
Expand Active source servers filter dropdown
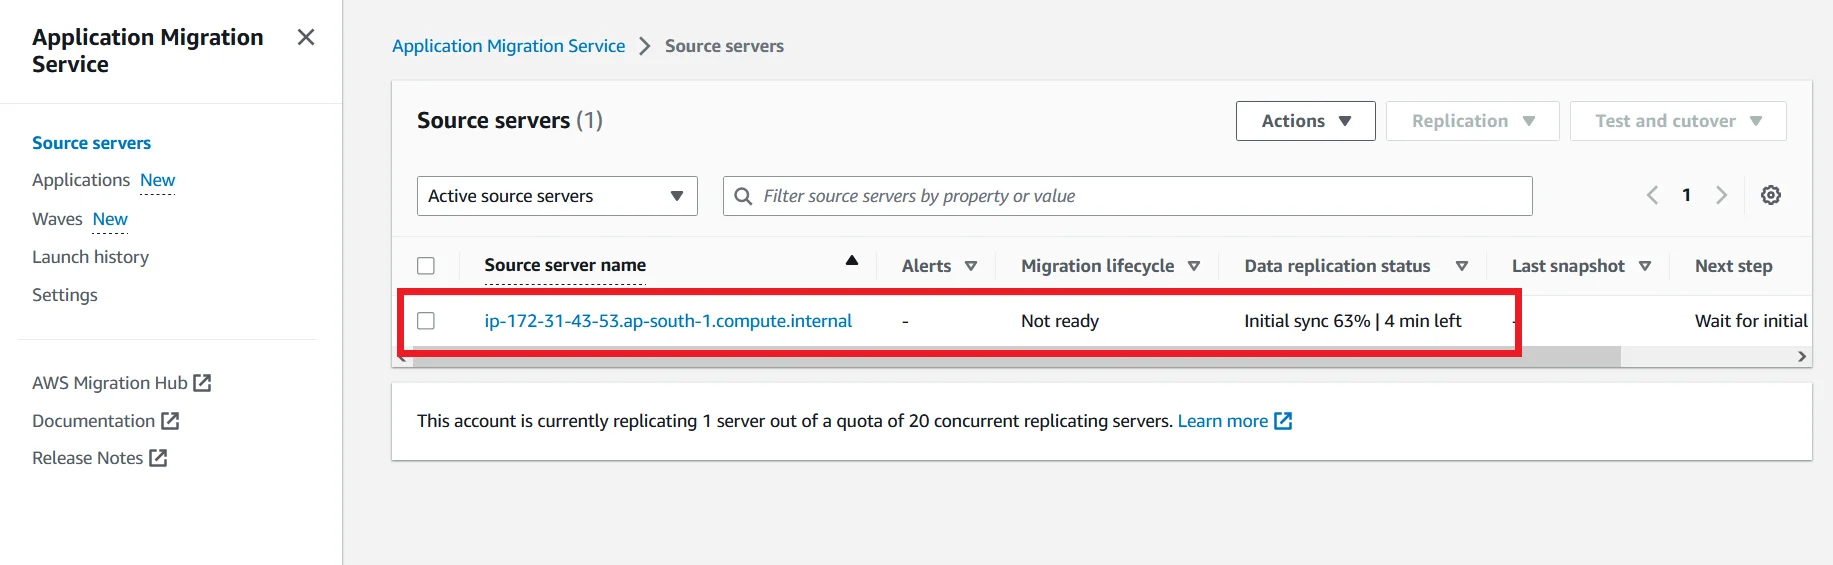557,196
